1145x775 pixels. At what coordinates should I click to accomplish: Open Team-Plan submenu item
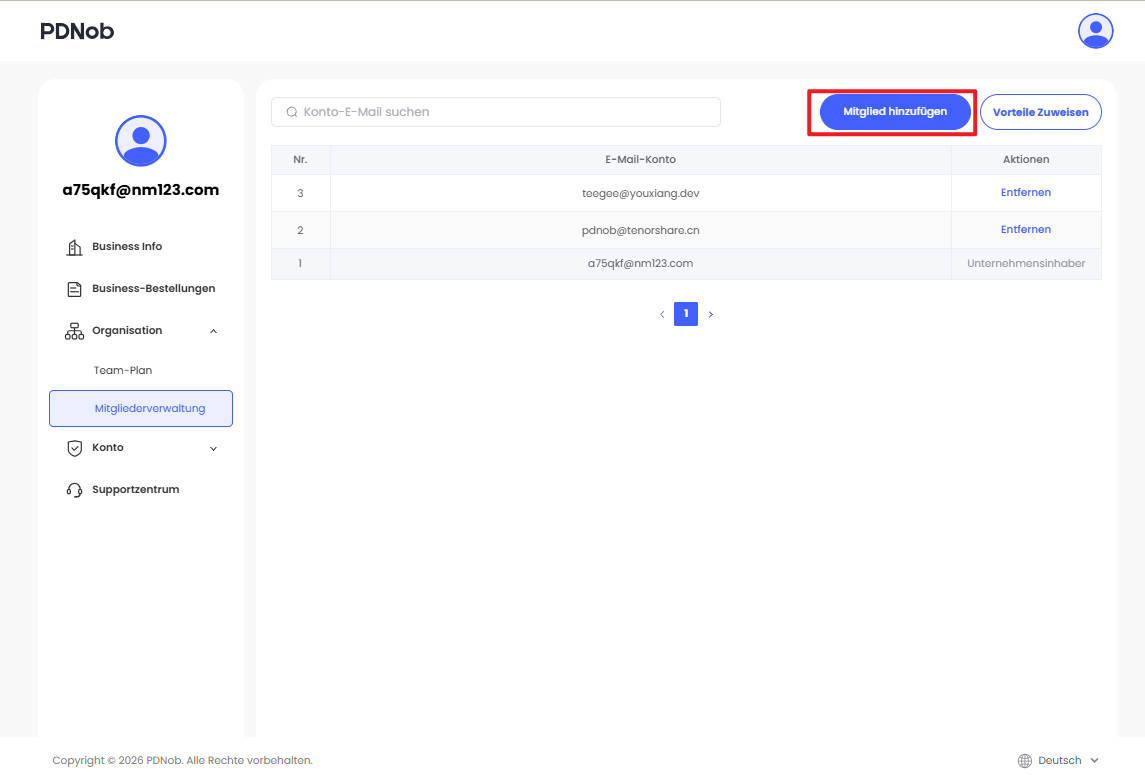tap(123, 370)
